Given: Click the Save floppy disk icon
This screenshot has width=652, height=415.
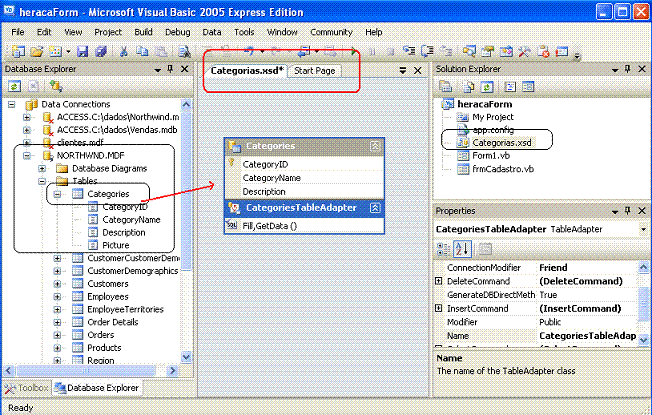Looking at the screenshot, I should click(x=83, y=52).
